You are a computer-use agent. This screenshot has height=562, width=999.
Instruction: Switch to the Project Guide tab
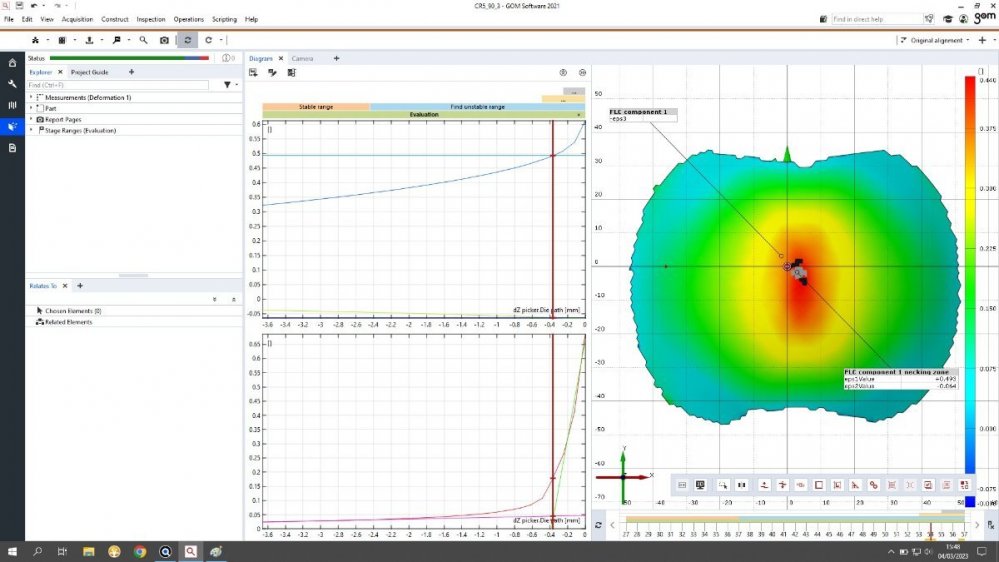[89, 72]
